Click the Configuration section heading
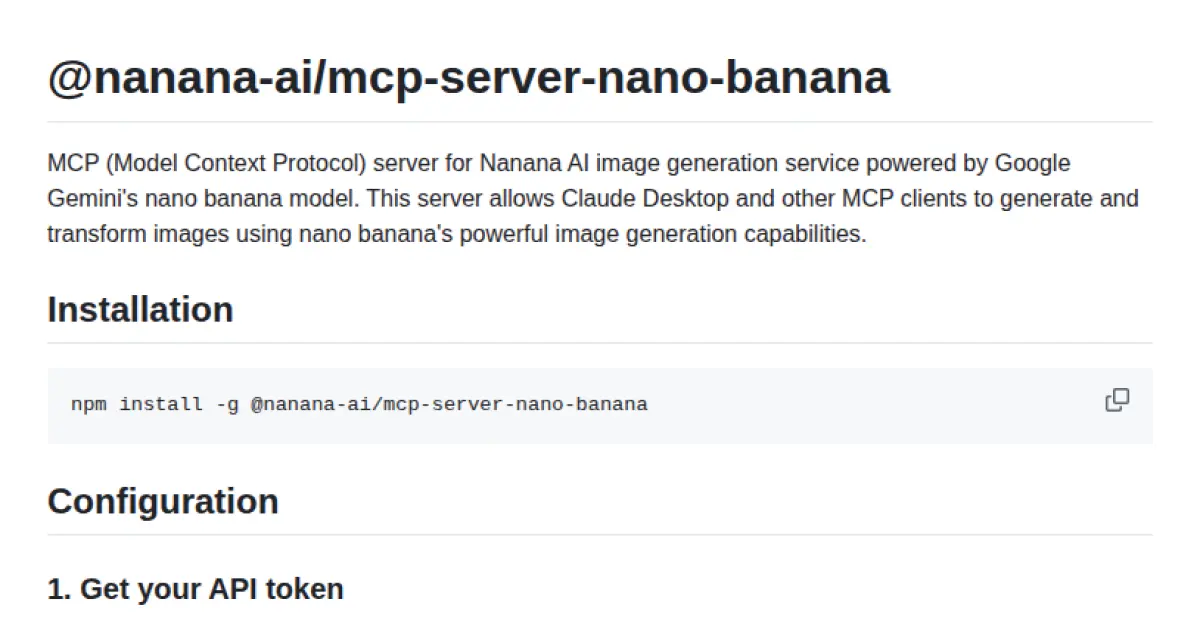 (x=162, y=501)
